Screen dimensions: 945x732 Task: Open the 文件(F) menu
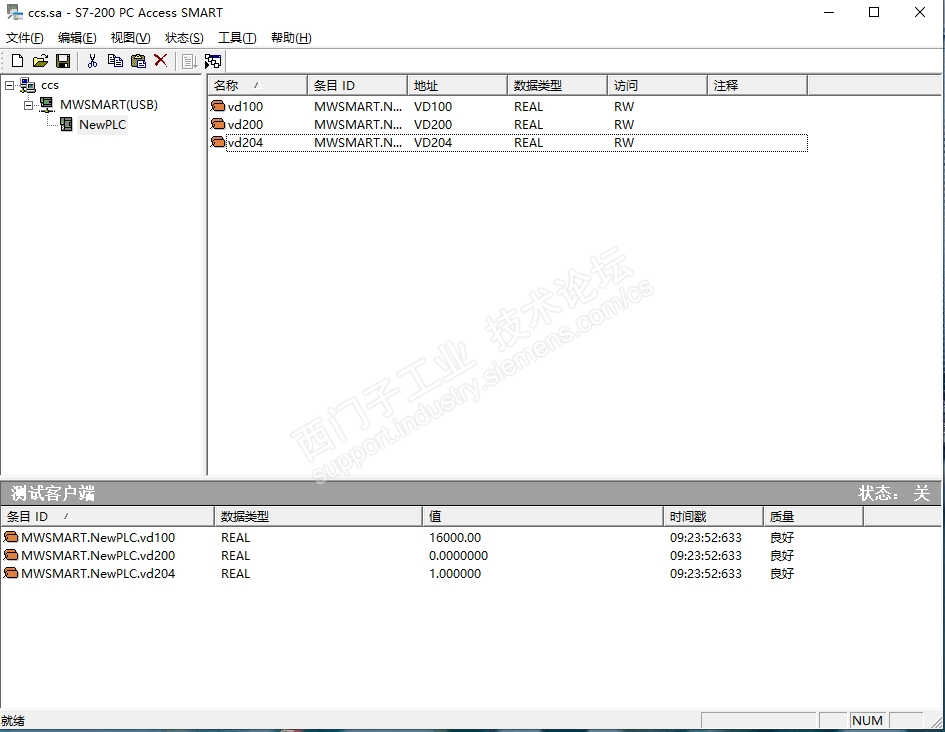pyautogui.click(x=25, y=38)
